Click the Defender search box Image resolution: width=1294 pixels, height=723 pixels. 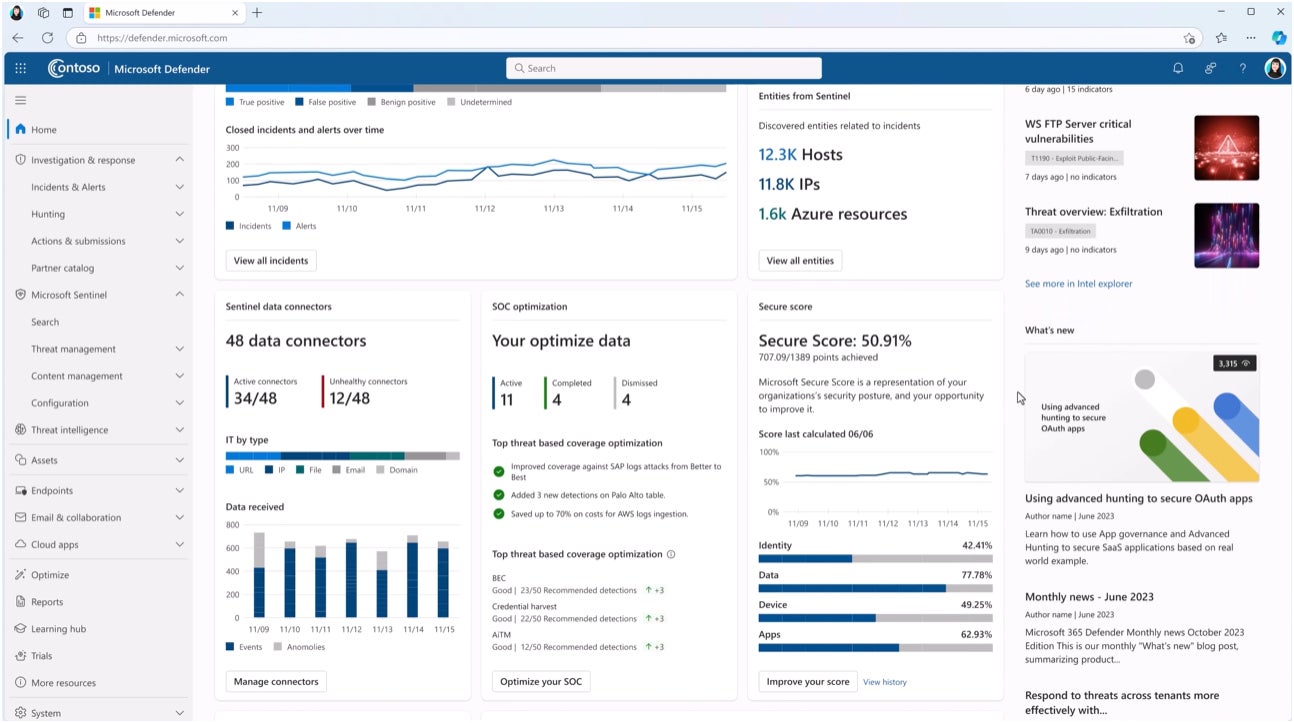click(x=664, y=68)
